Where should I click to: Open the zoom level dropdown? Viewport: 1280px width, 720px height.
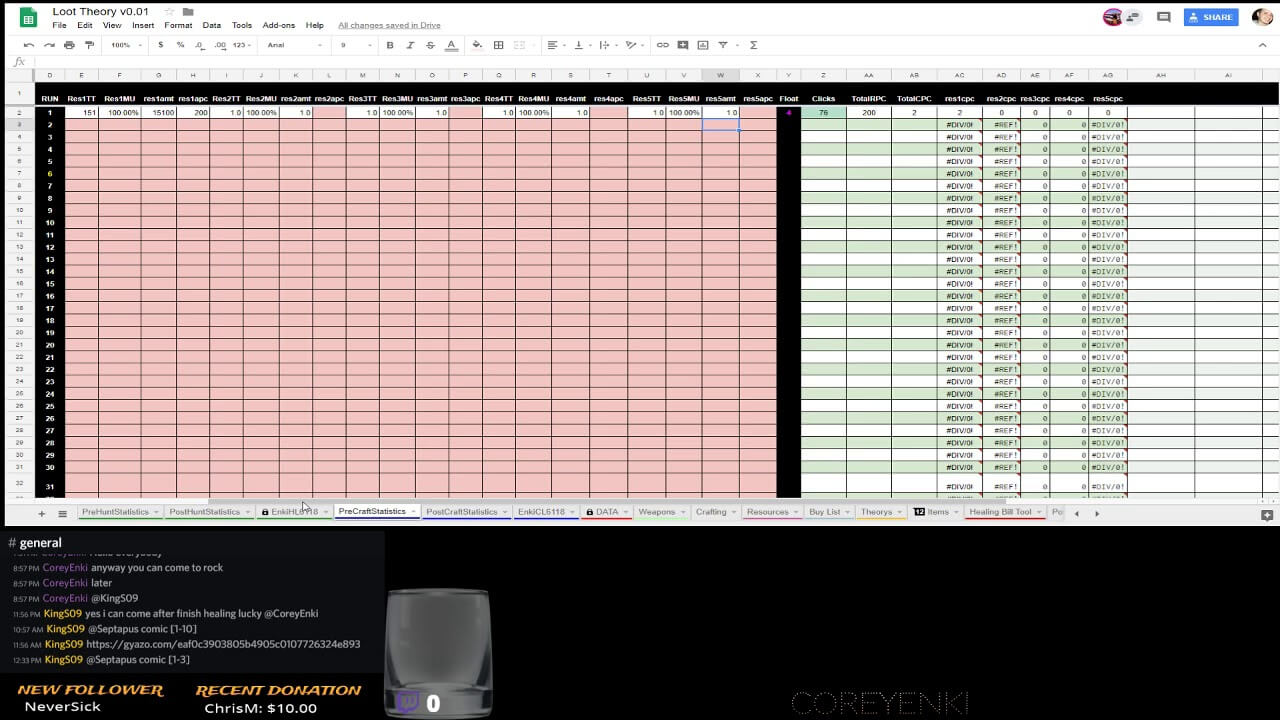[x=125, y=45]
